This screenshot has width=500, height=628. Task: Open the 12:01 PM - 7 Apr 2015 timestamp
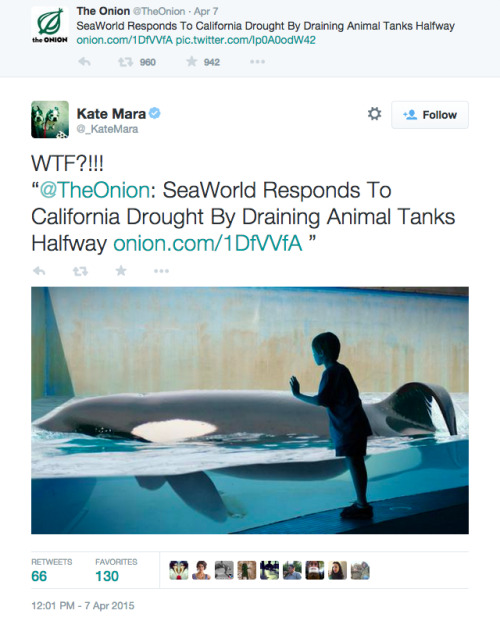pyautogui.click(x=83, y=606)
